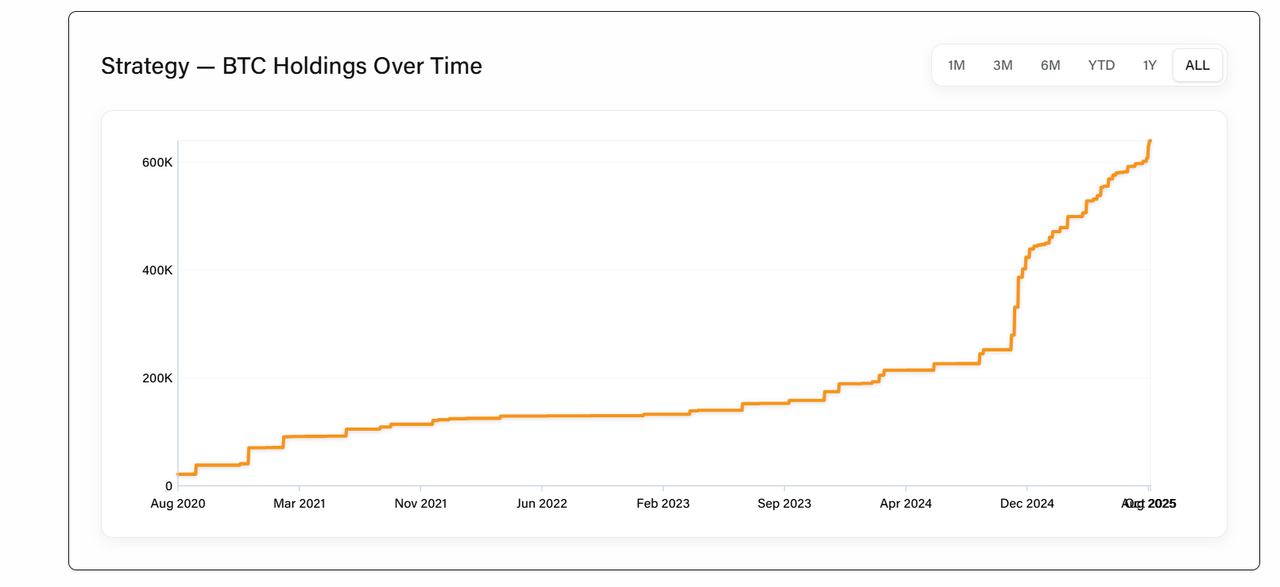Click the Sep 2023 x-axis label
This screenshot has width=1280, height=587.
point(784,503)
